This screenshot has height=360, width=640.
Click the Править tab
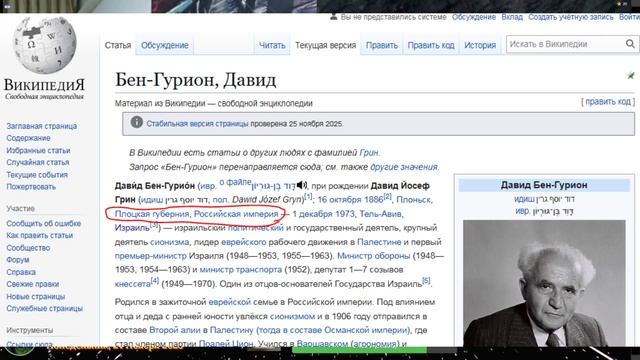tap(382, 45)
